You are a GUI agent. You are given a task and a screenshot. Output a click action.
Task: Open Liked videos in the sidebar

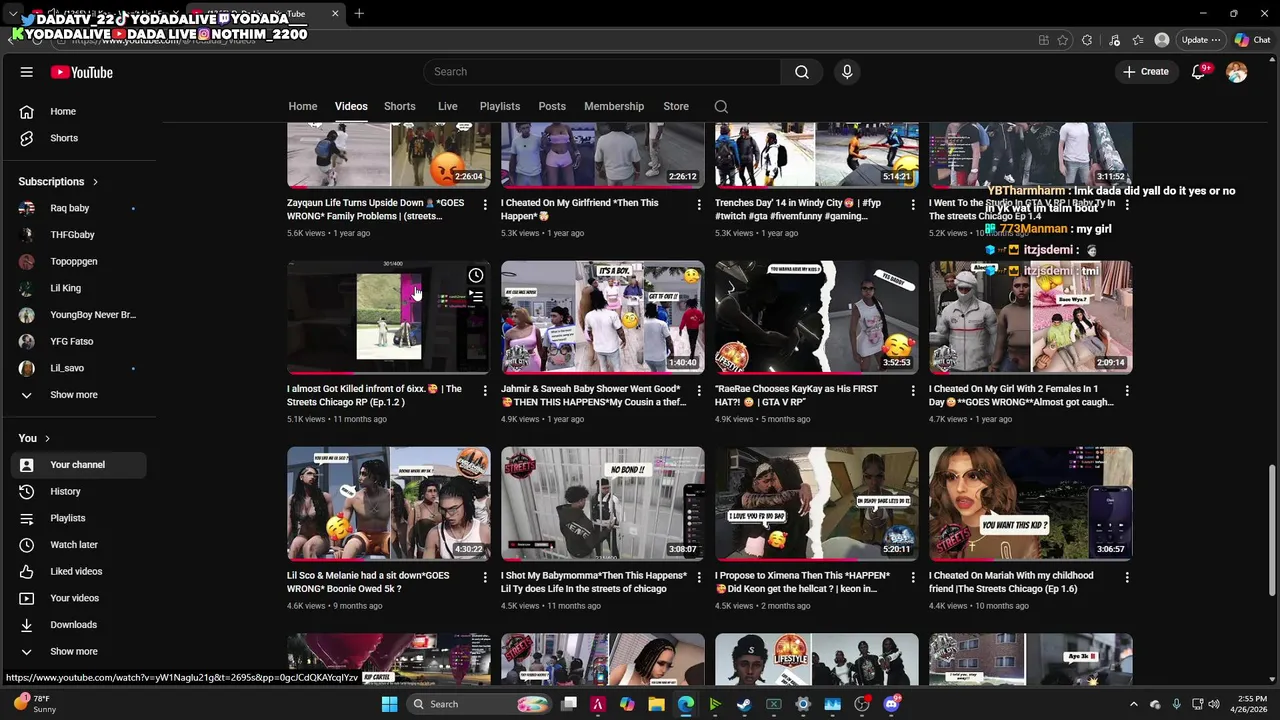pyautogui.click(x=78, y=571)
